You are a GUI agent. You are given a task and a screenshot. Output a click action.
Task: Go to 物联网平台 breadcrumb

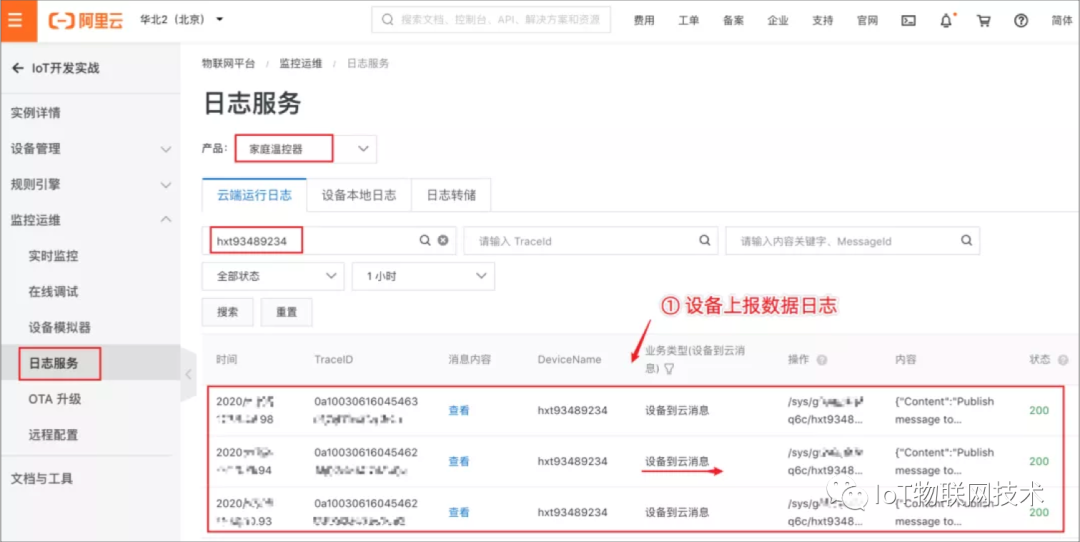[228, 63]
